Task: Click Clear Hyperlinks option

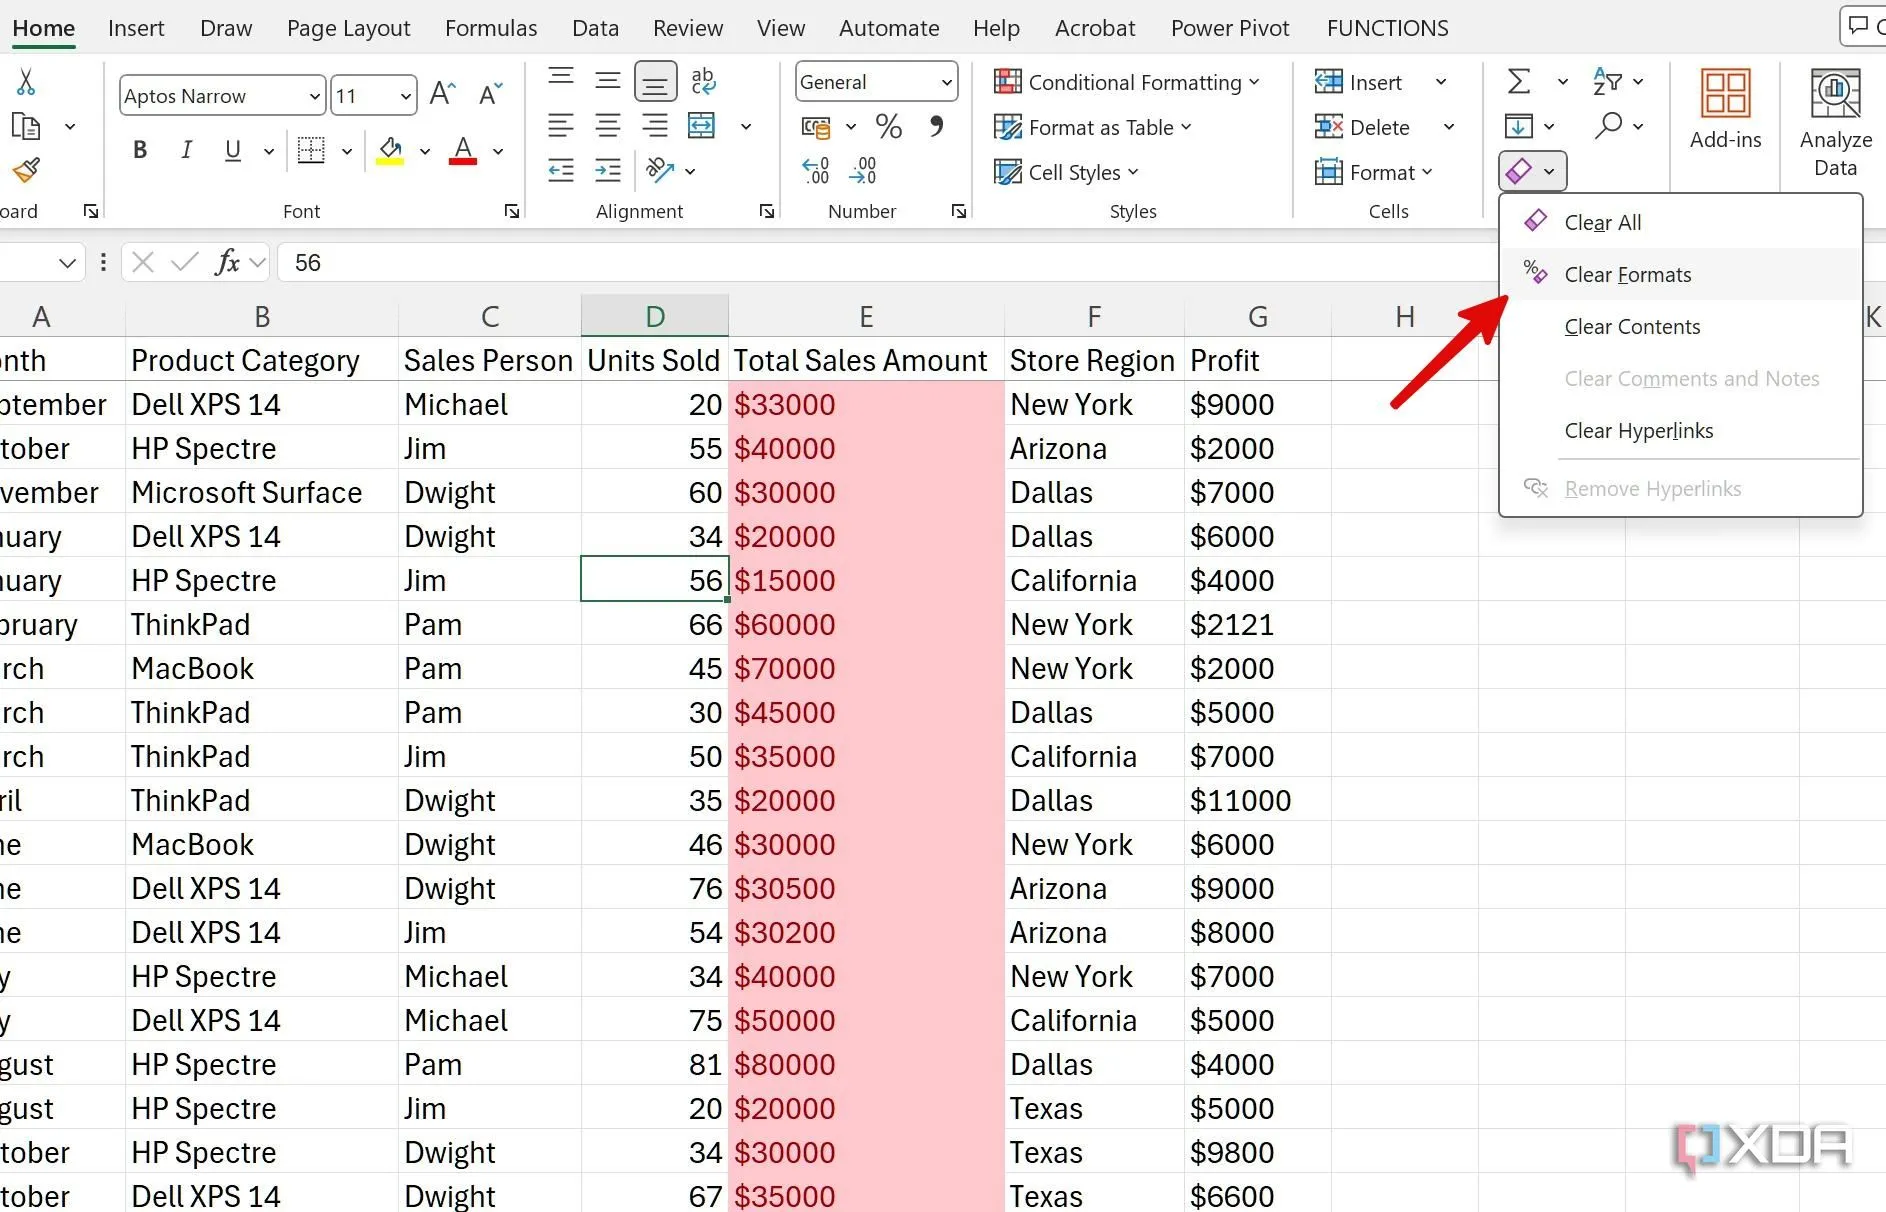Action: pyautogui.click(x=1638, y=431)
